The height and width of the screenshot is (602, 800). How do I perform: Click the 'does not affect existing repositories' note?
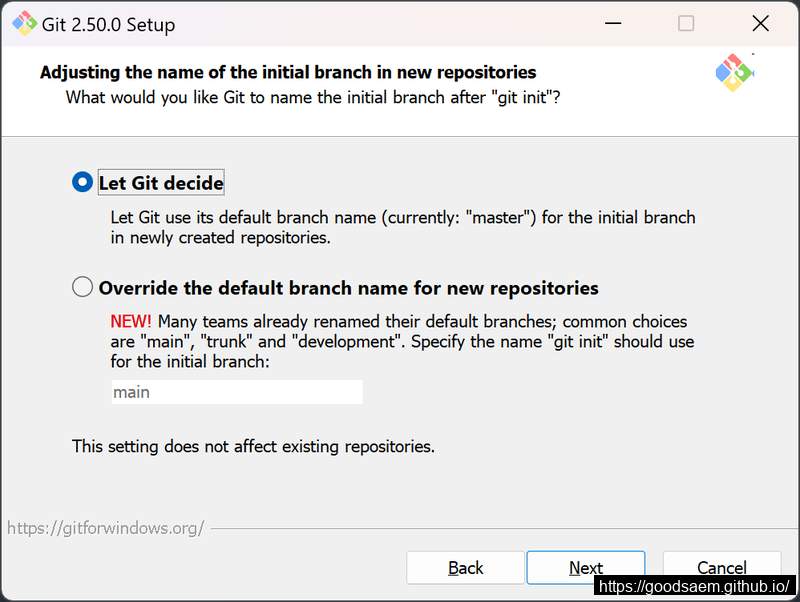[253, 446]
